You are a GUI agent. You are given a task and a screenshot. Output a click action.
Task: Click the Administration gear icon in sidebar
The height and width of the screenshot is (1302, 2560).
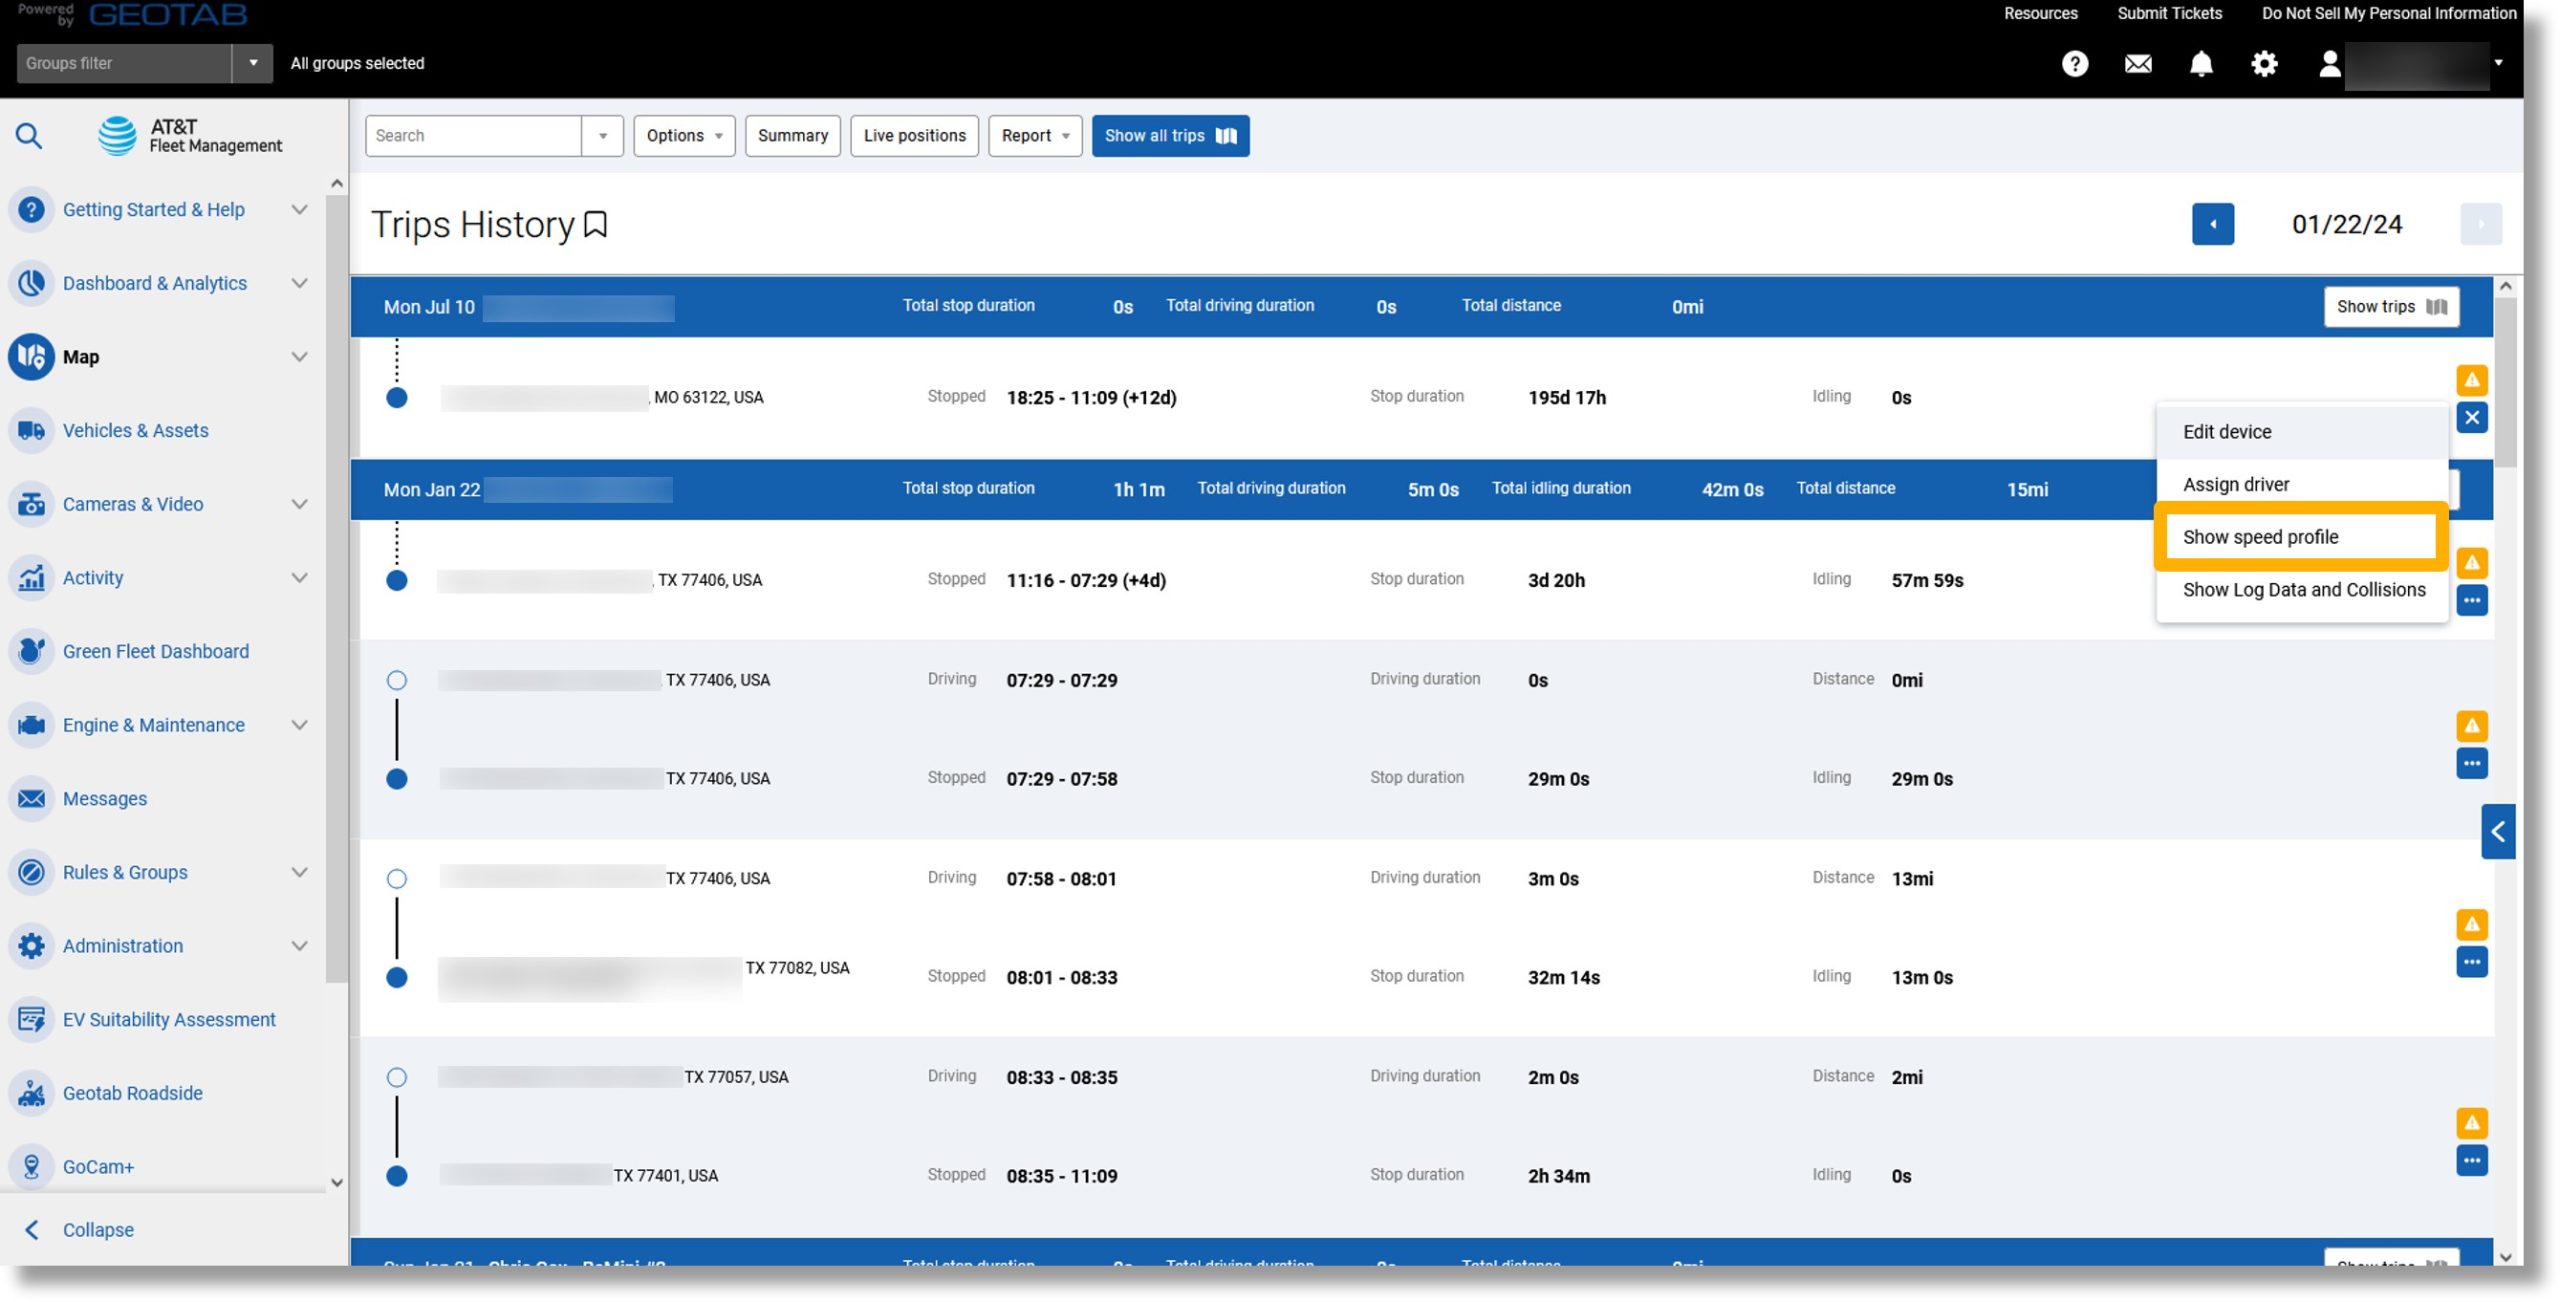tap(31, 946)
